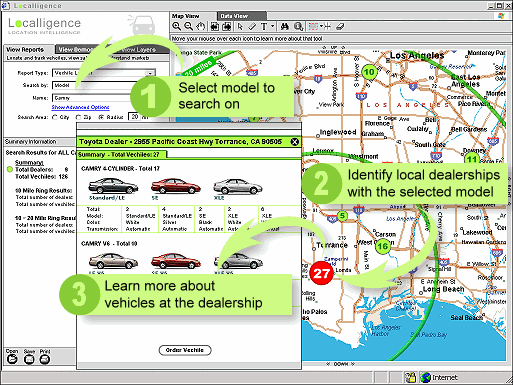This screenshot has width=513, height=385.
Task: Click the red 27 dealer marker
Action: (x=321, y=273)
